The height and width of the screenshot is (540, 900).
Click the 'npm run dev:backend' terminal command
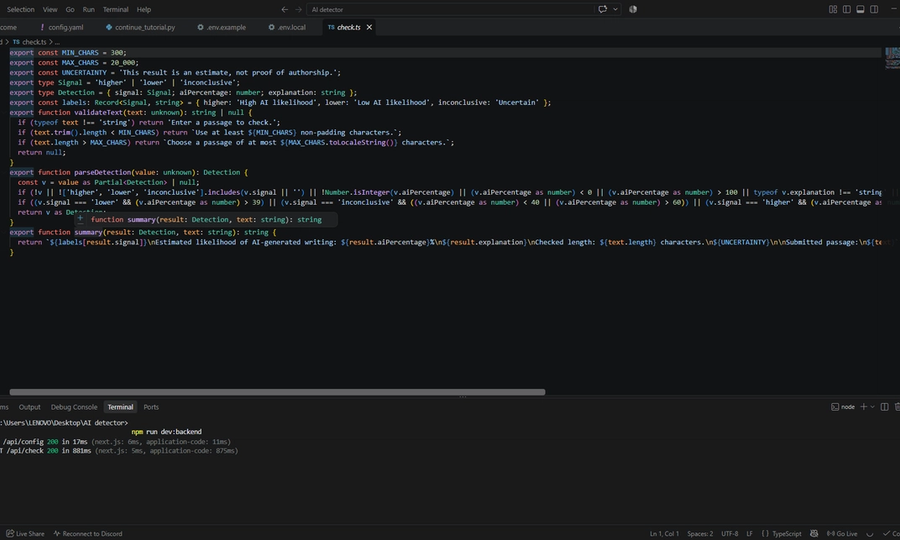pyautogui.click(x=166, y=432)
